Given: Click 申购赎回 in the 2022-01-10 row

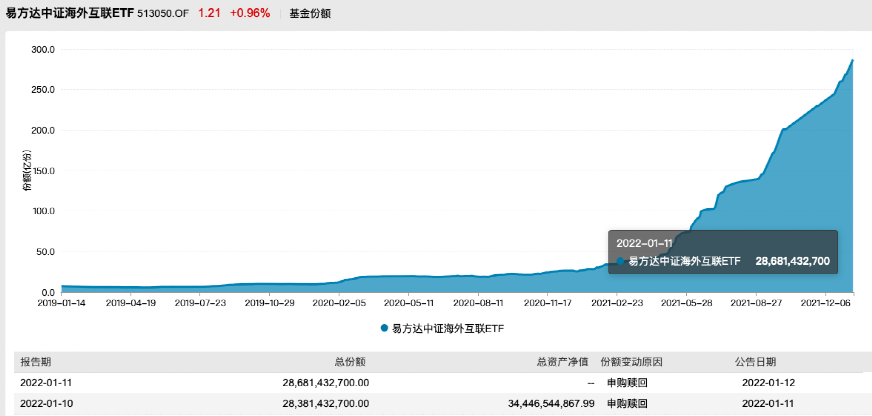Looking at the screenshot, I should (627, 403).
